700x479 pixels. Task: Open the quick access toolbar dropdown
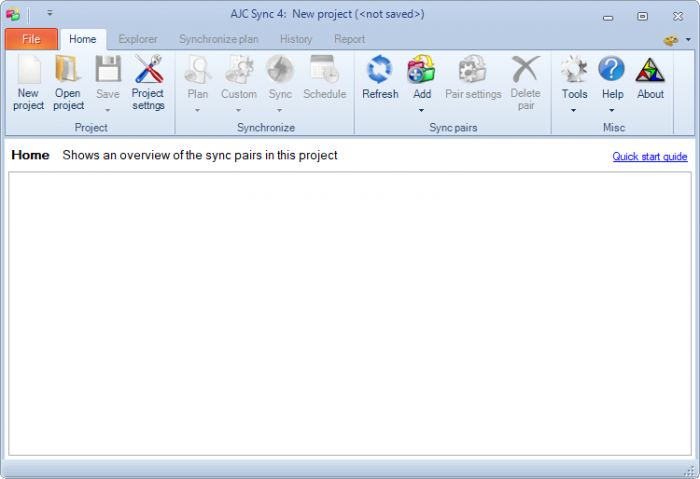point(50,13)
